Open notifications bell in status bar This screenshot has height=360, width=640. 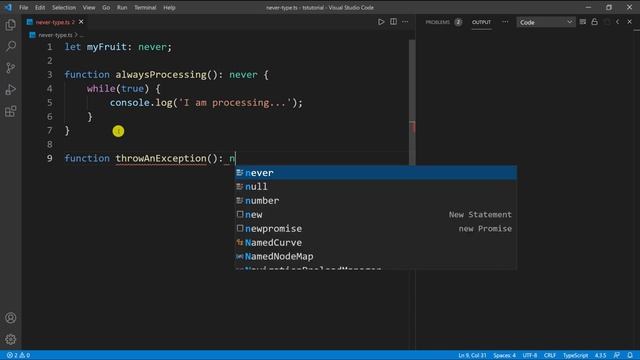coord(630,355)
